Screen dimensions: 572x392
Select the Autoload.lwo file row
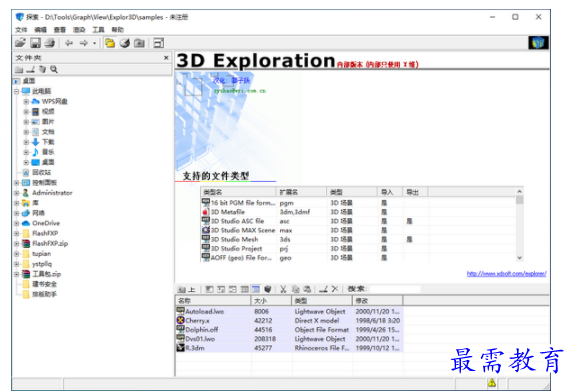coord(289,311)
